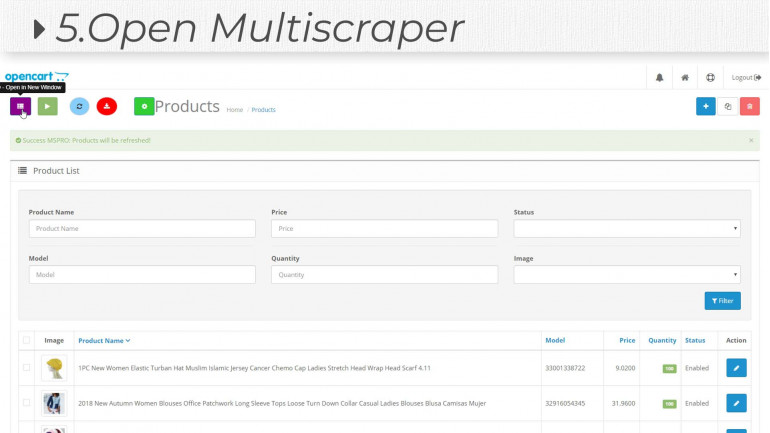Click Products breadcrumb link
This screenshot has height=433, width=770.
pos(264,109)
